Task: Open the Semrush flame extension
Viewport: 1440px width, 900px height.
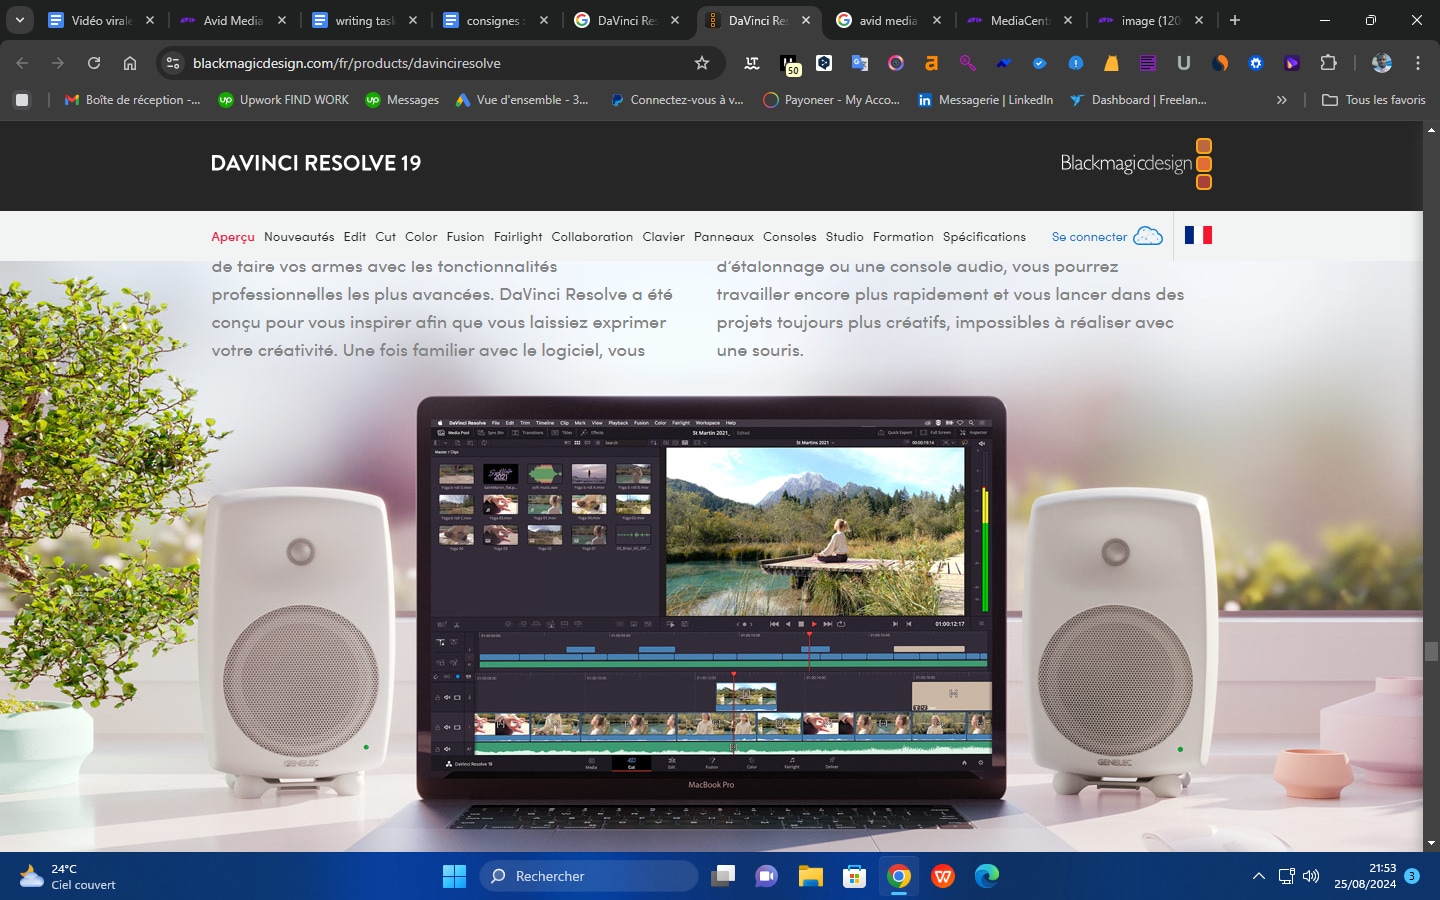Action: 1220,63
